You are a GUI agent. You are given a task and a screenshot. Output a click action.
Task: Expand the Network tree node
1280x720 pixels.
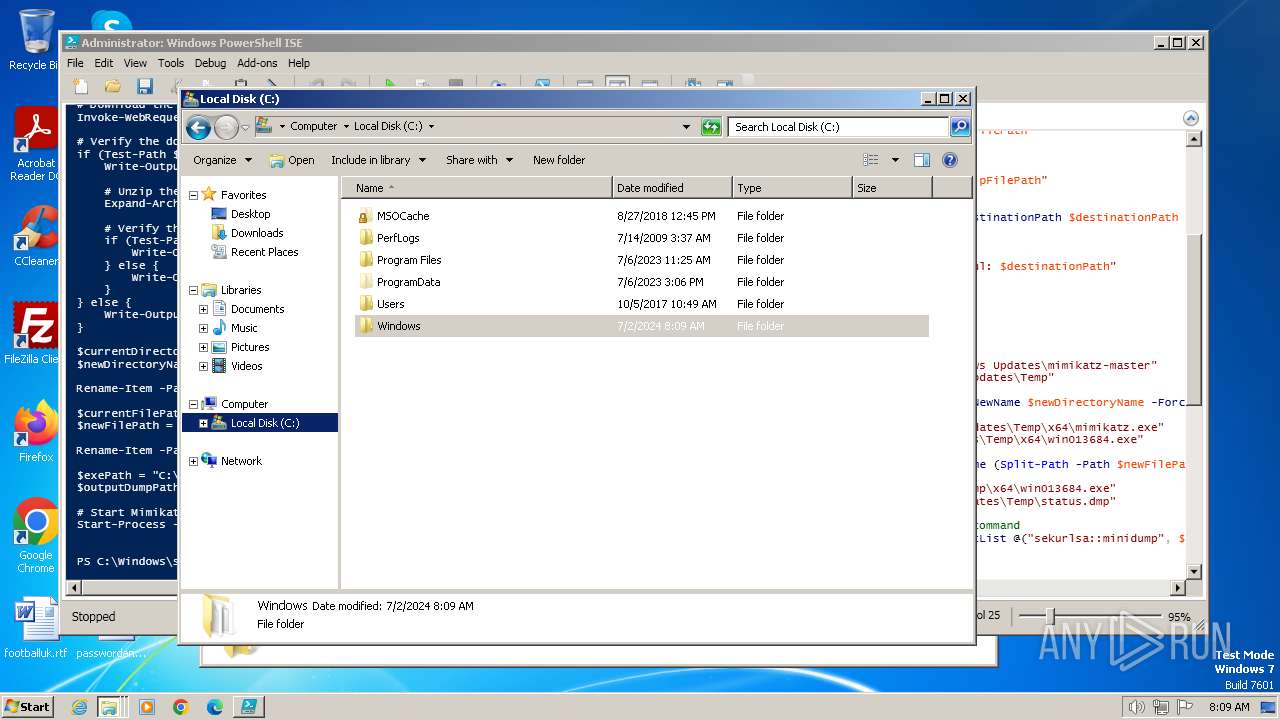(193, 461)
